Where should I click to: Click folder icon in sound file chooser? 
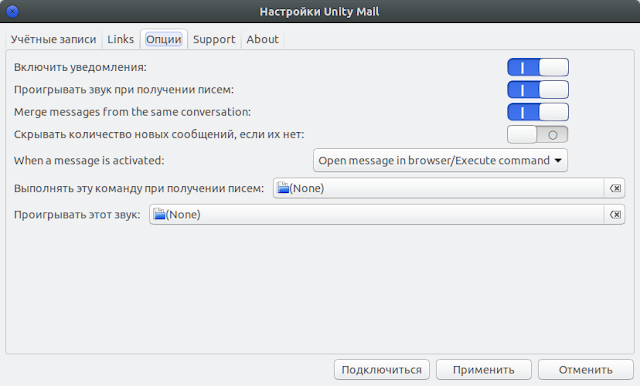[159, 215]
